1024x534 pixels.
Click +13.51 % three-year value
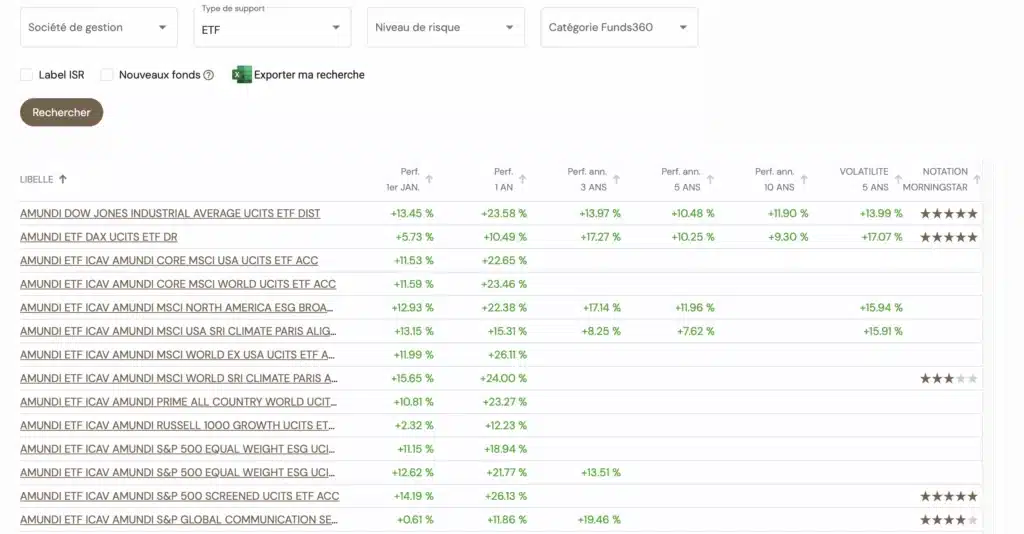pyautogui.click(x=601, y=473)
